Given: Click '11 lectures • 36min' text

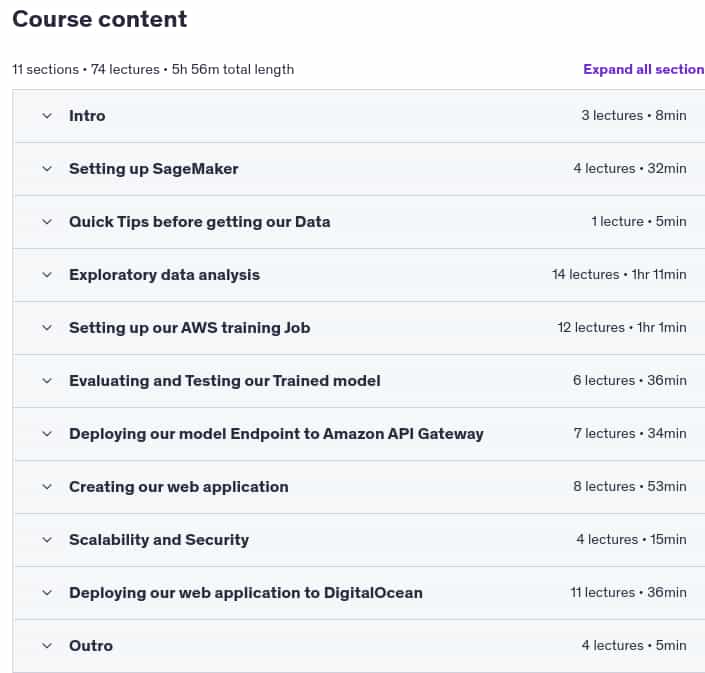Looking at the screenshot, I should click(x=629, y=593).
